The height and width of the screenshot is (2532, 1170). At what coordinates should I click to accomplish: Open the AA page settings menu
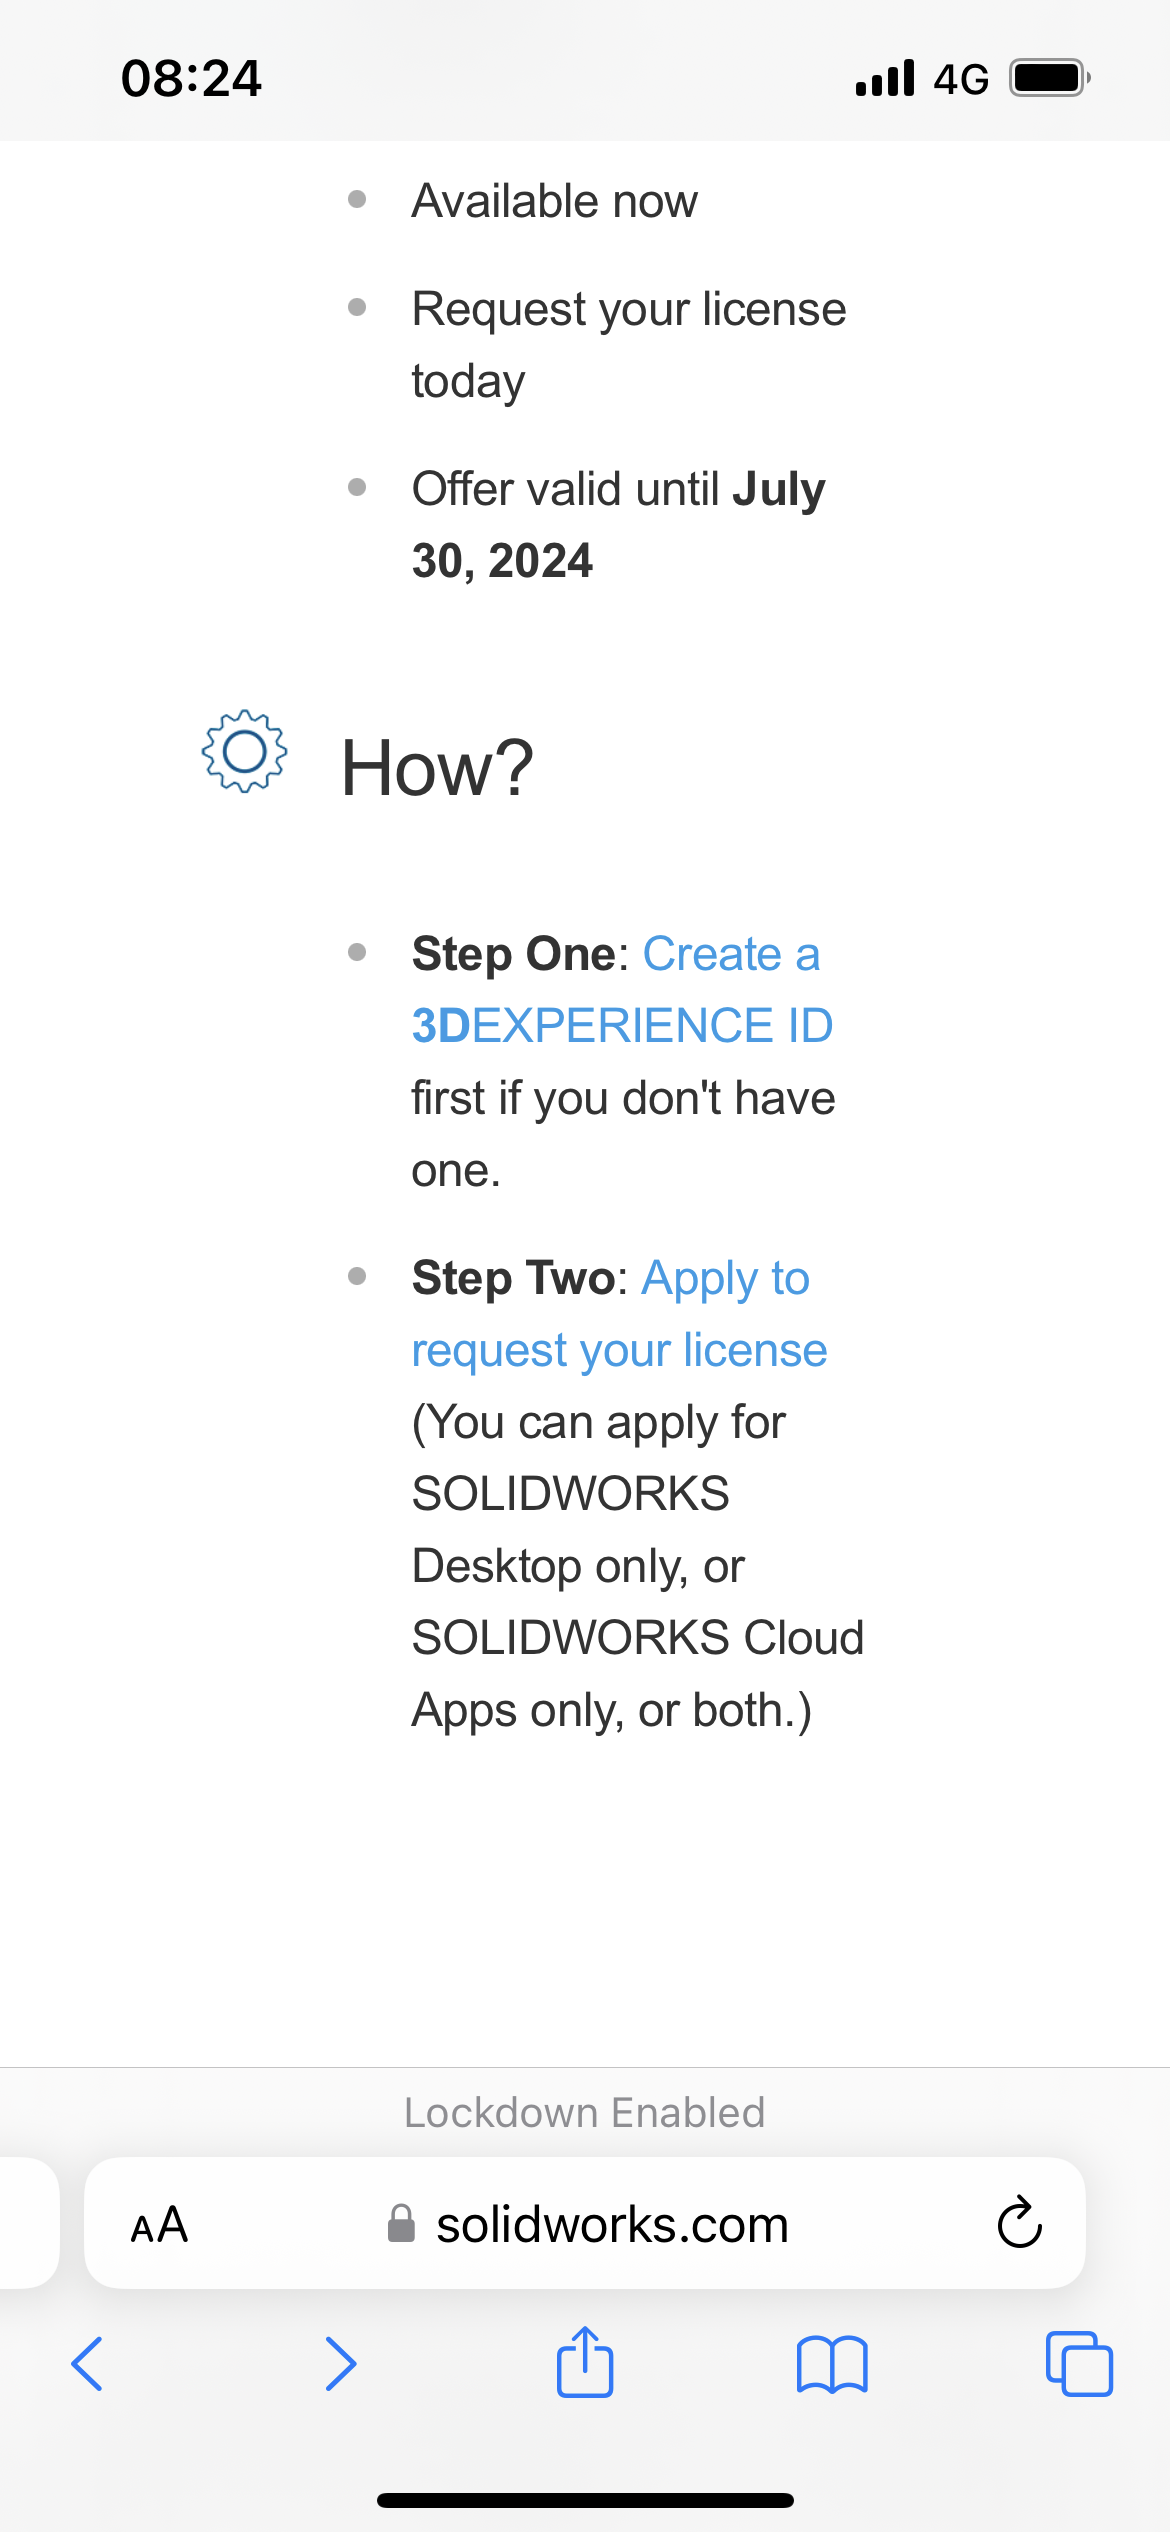click(x=159, y=2225)
